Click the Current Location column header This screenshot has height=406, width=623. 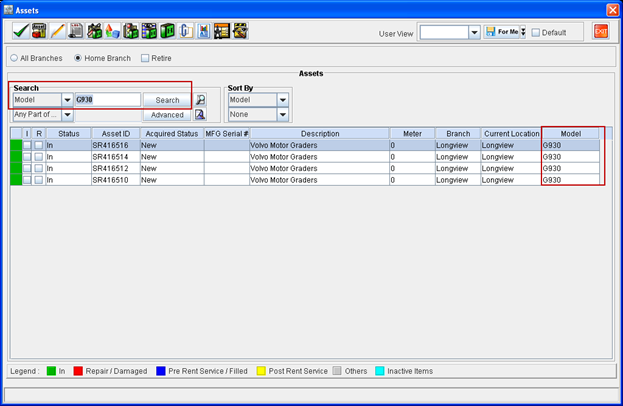click(511, 134)
